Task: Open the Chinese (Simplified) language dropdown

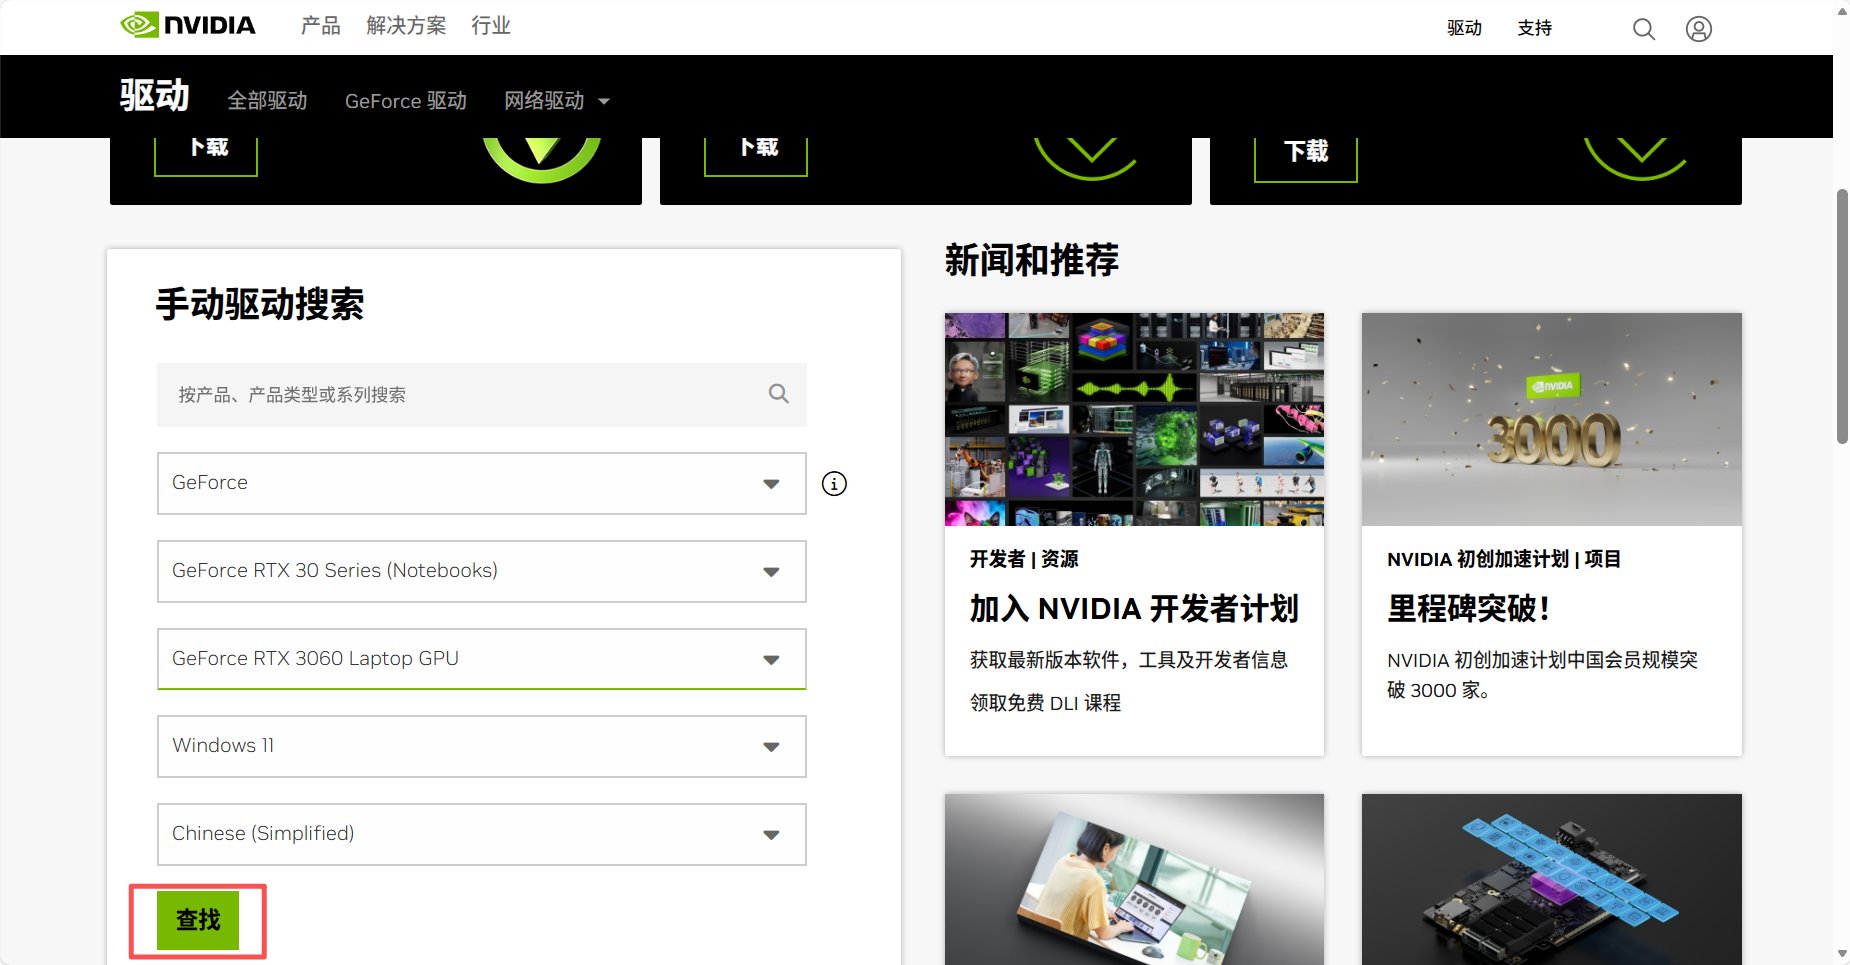Action: [482, 834]
